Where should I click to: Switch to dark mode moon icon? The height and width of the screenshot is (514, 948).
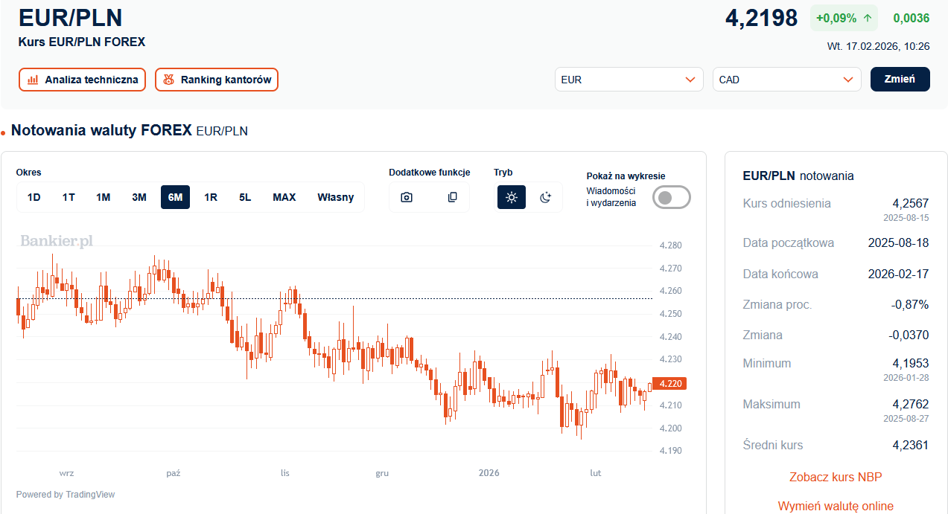coord(545,197)
